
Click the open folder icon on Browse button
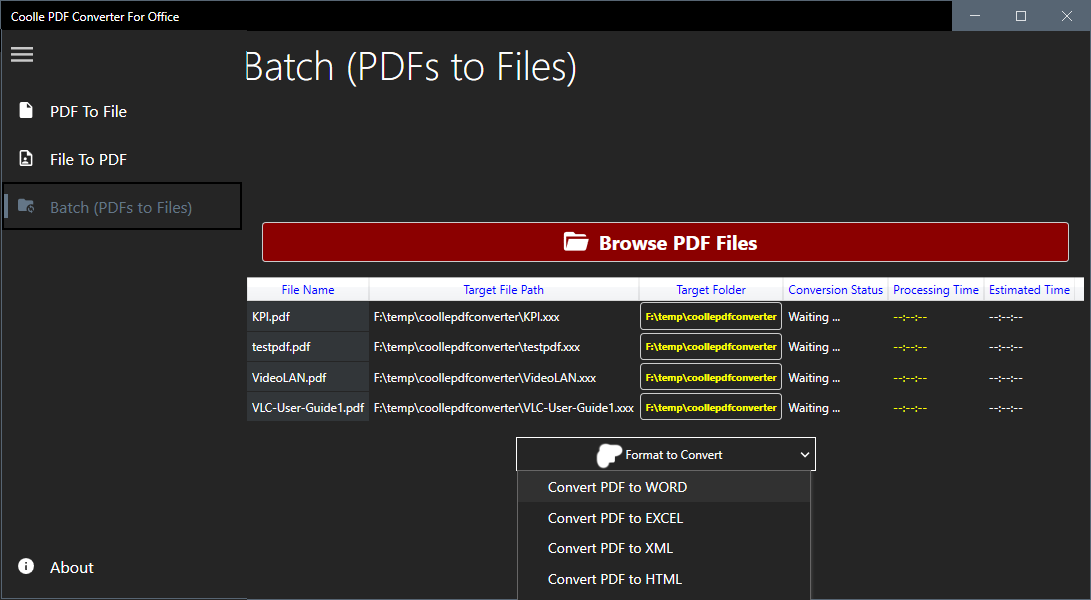click(x=575, y=243)
